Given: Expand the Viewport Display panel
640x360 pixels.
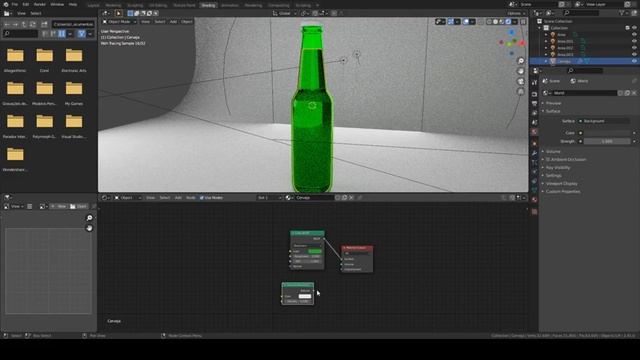Looking at the screenshot, I should (562, 184).
